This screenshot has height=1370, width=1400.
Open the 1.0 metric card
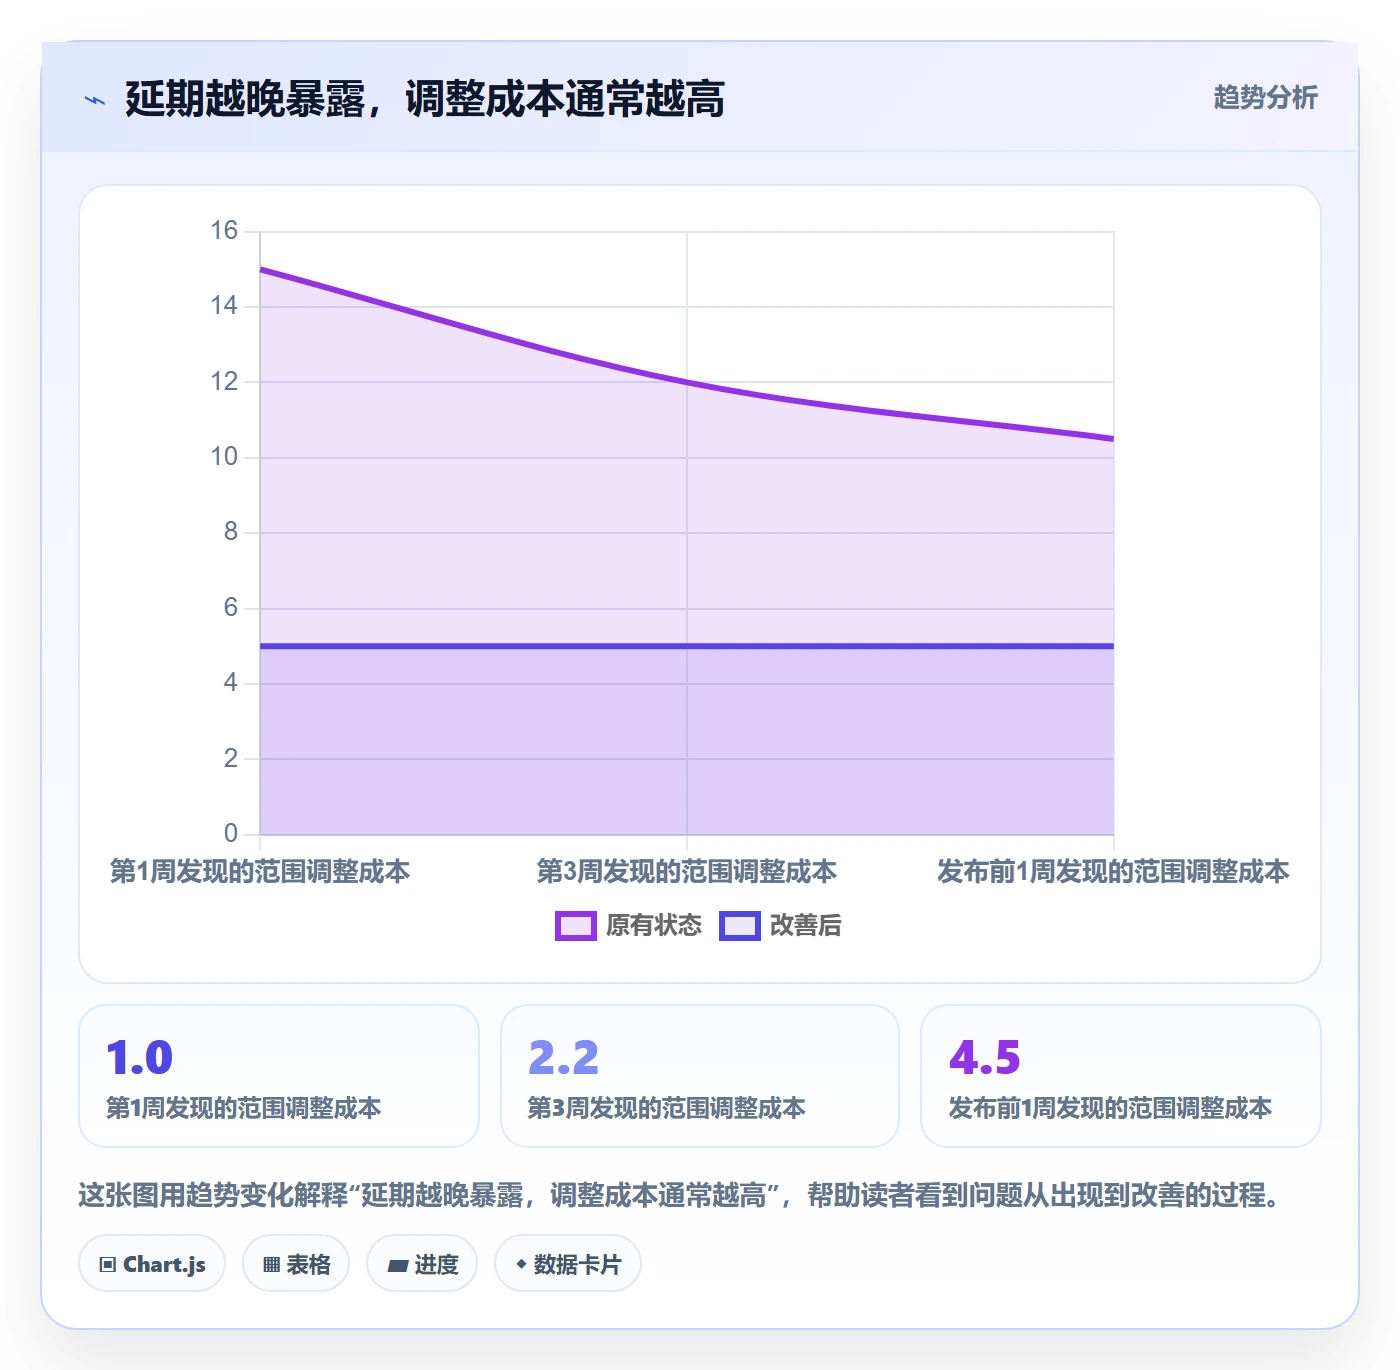279,1076
